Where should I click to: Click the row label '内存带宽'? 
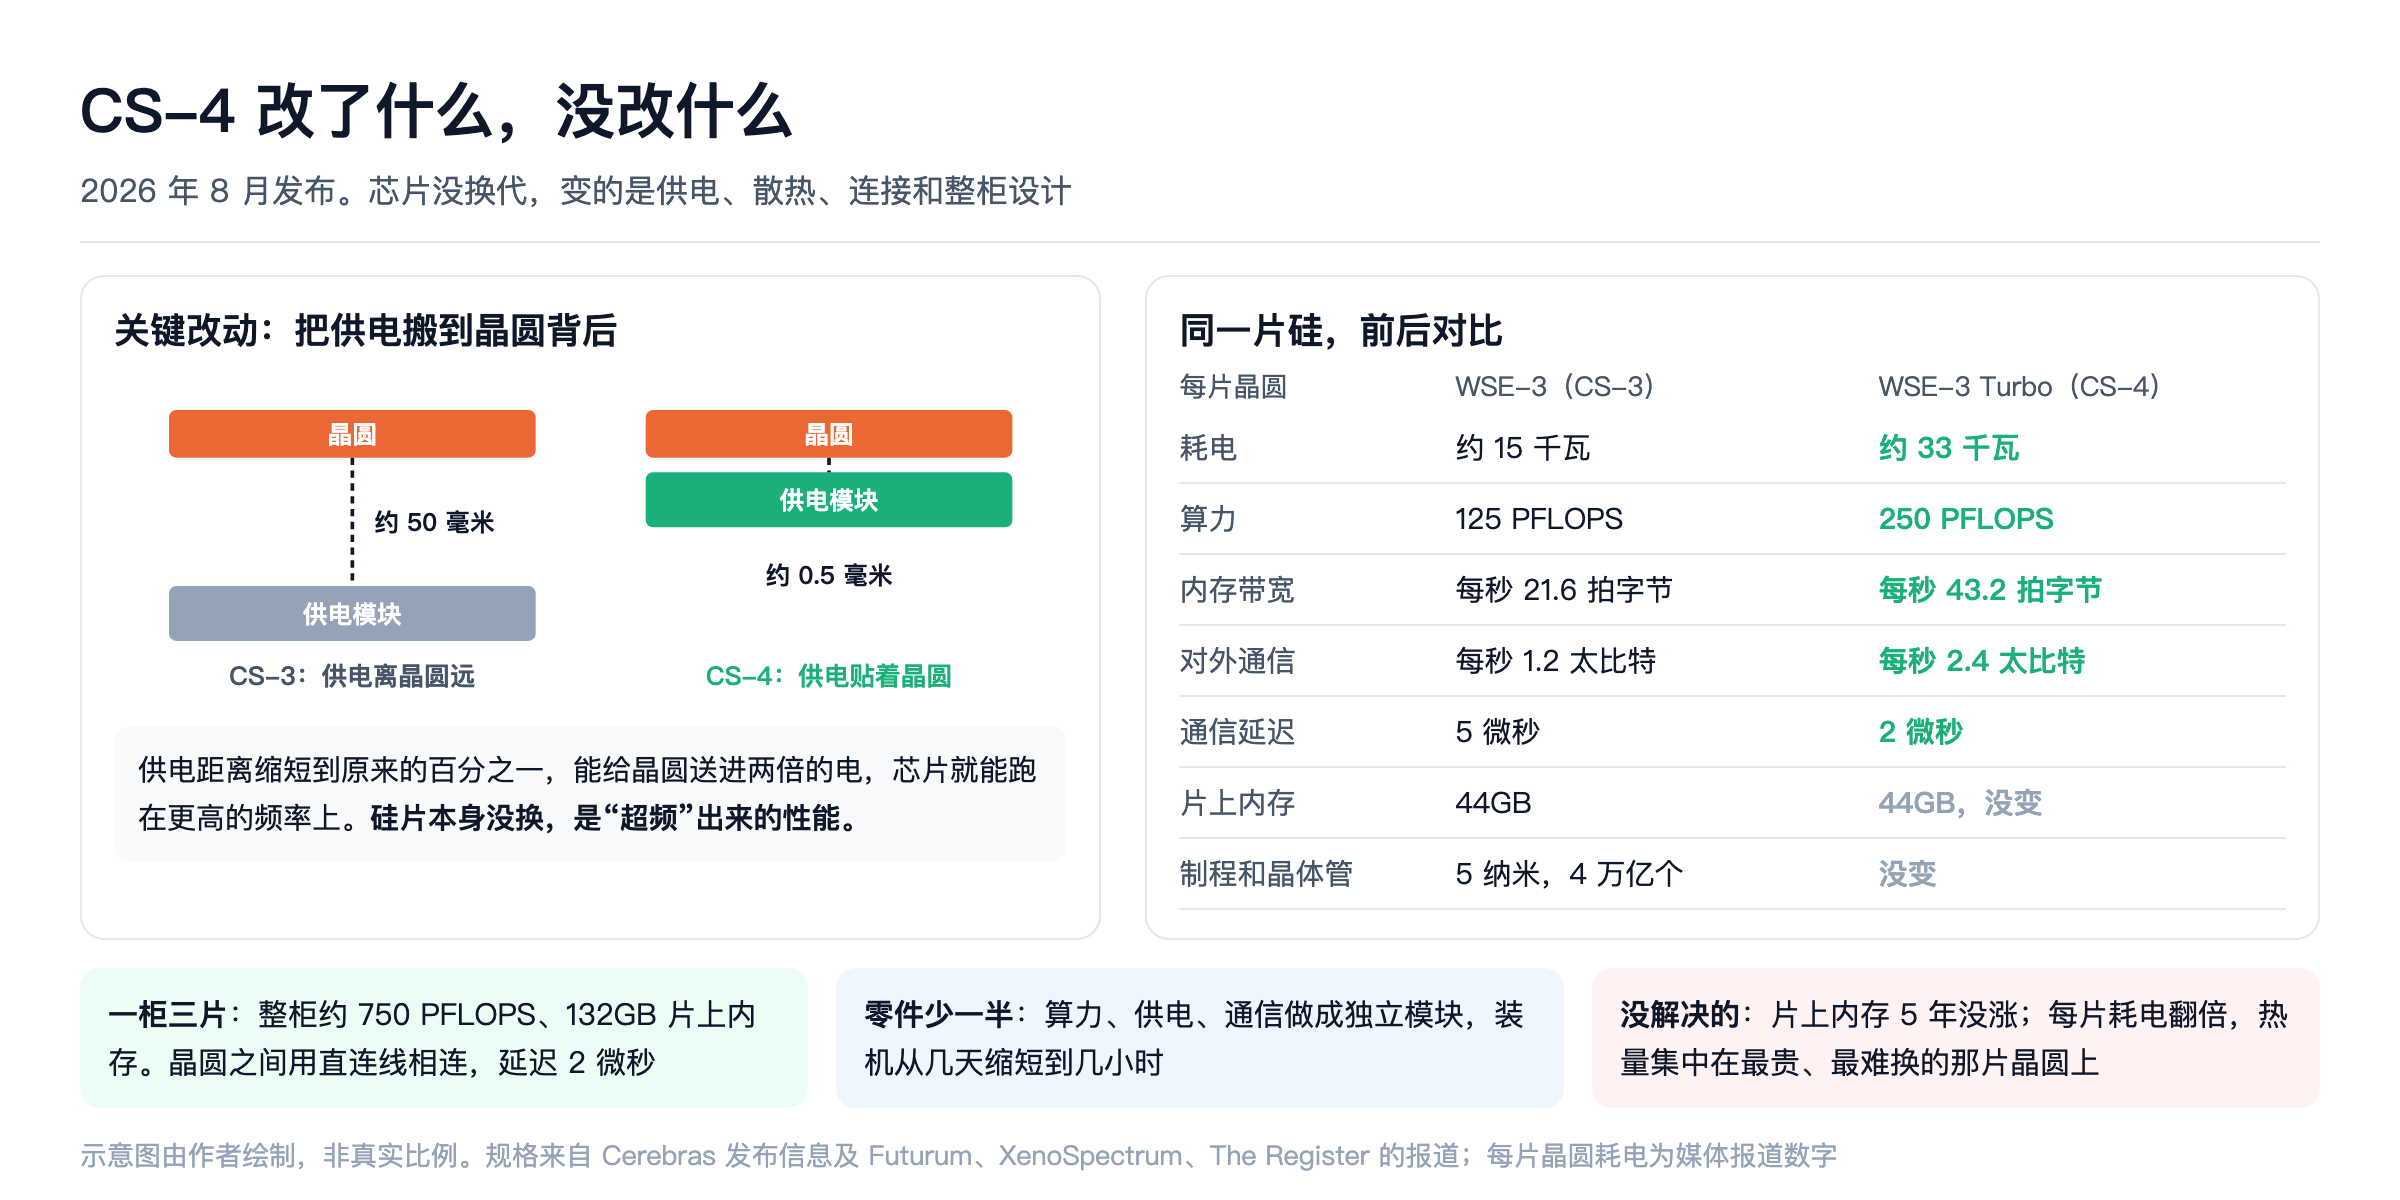[1237, 590]
